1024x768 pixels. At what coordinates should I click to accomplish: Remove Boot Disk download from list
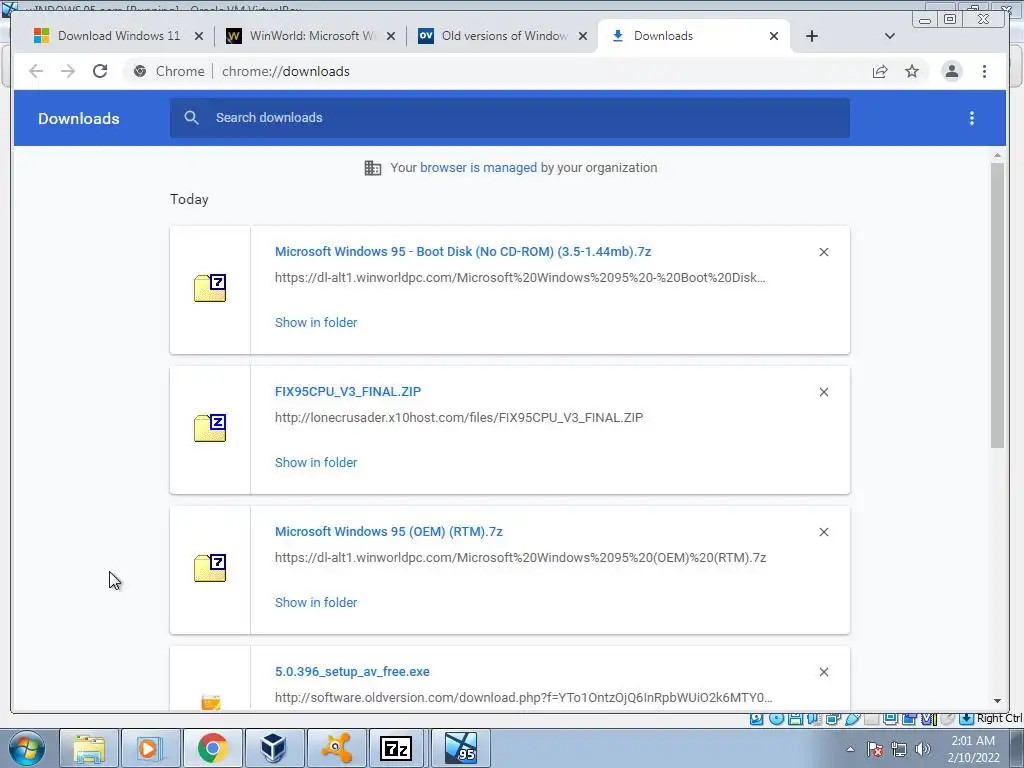pos(824,252)
